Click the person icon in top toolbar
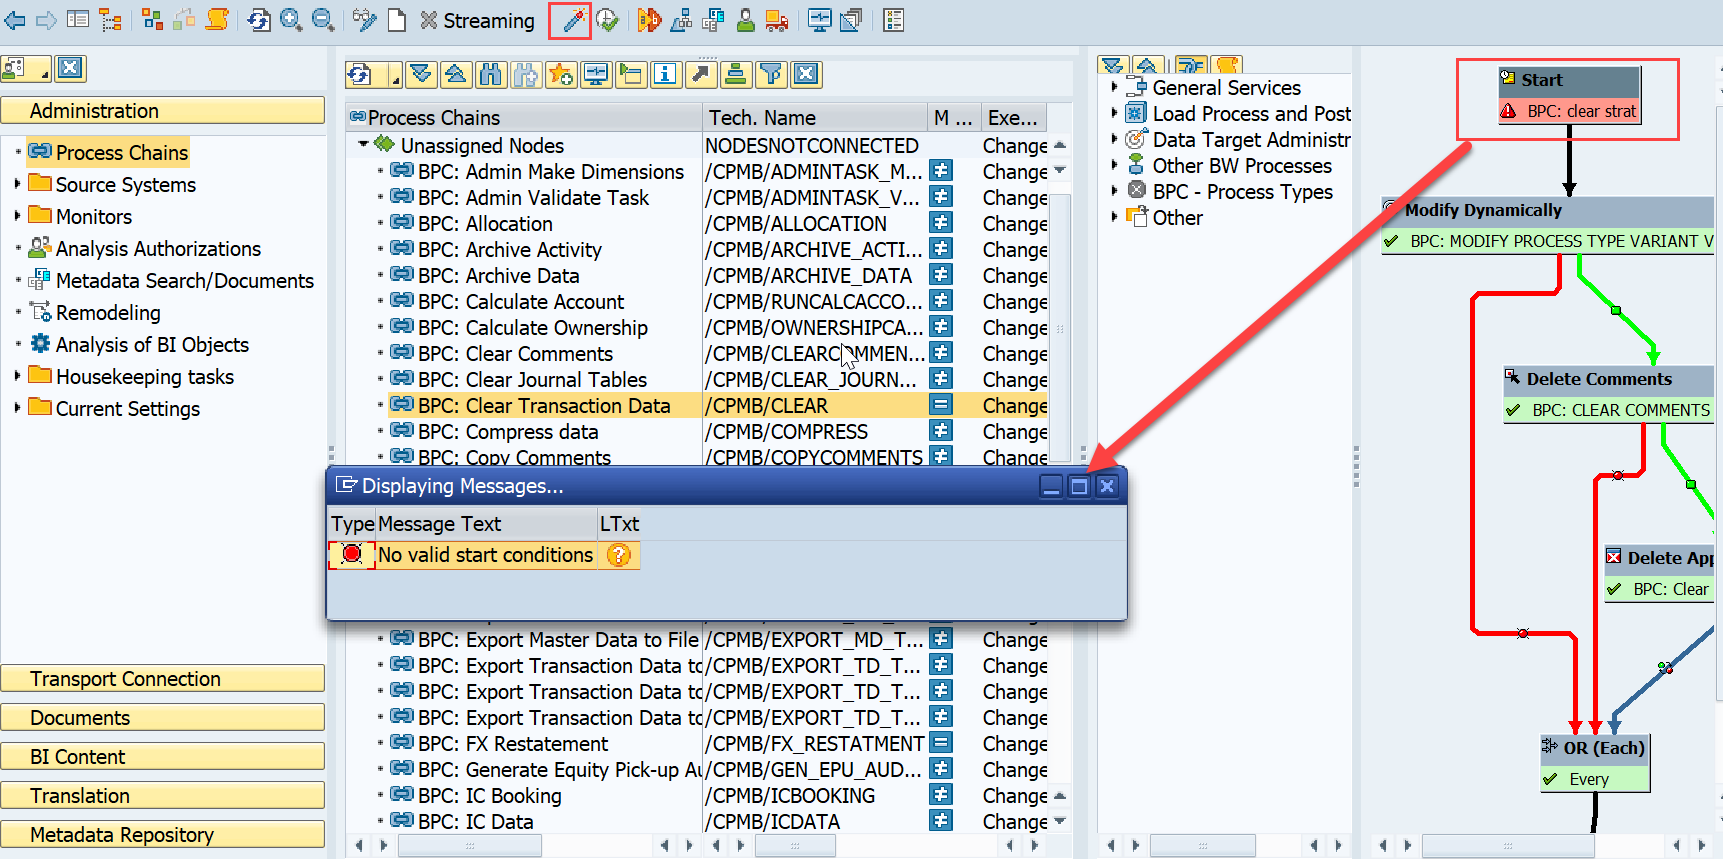Viewport: 1723px width, 859px height. click(x=745, y=20)
